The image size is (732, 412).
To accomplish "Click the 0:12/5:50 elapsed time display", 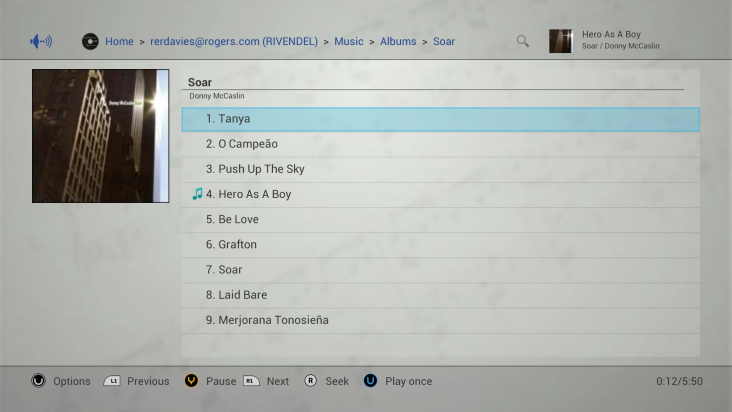I will (x=679, y=381).
